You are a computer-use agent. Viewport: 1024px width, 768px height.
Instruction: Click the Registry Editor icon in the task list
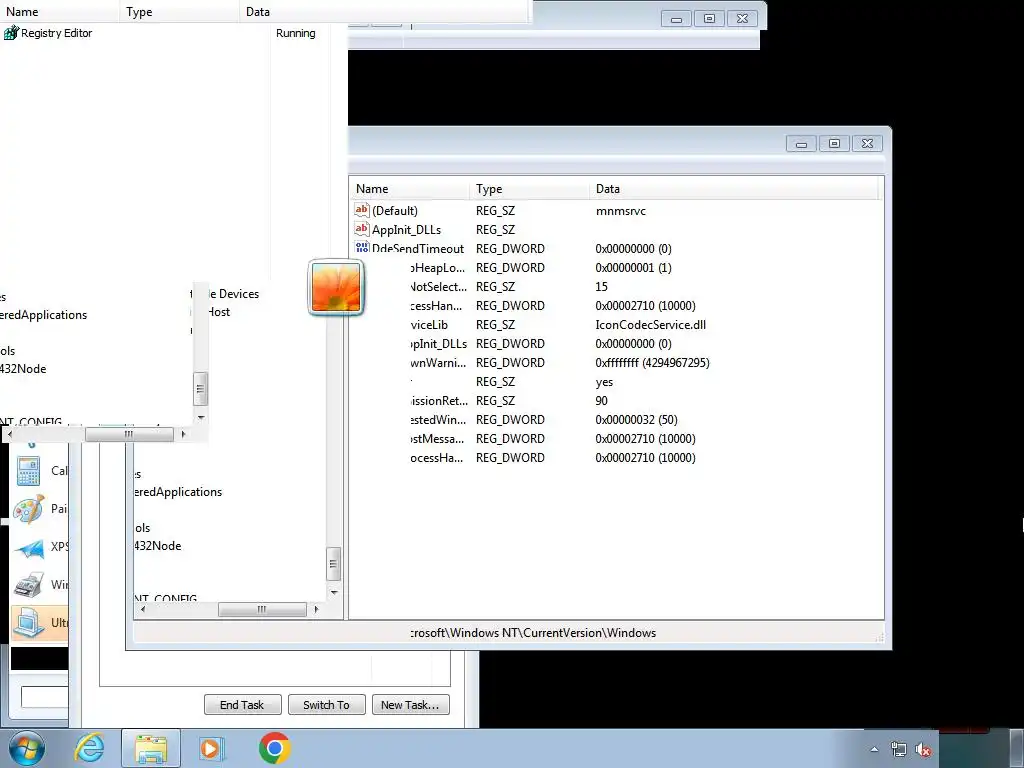click(x=10, y=33)
